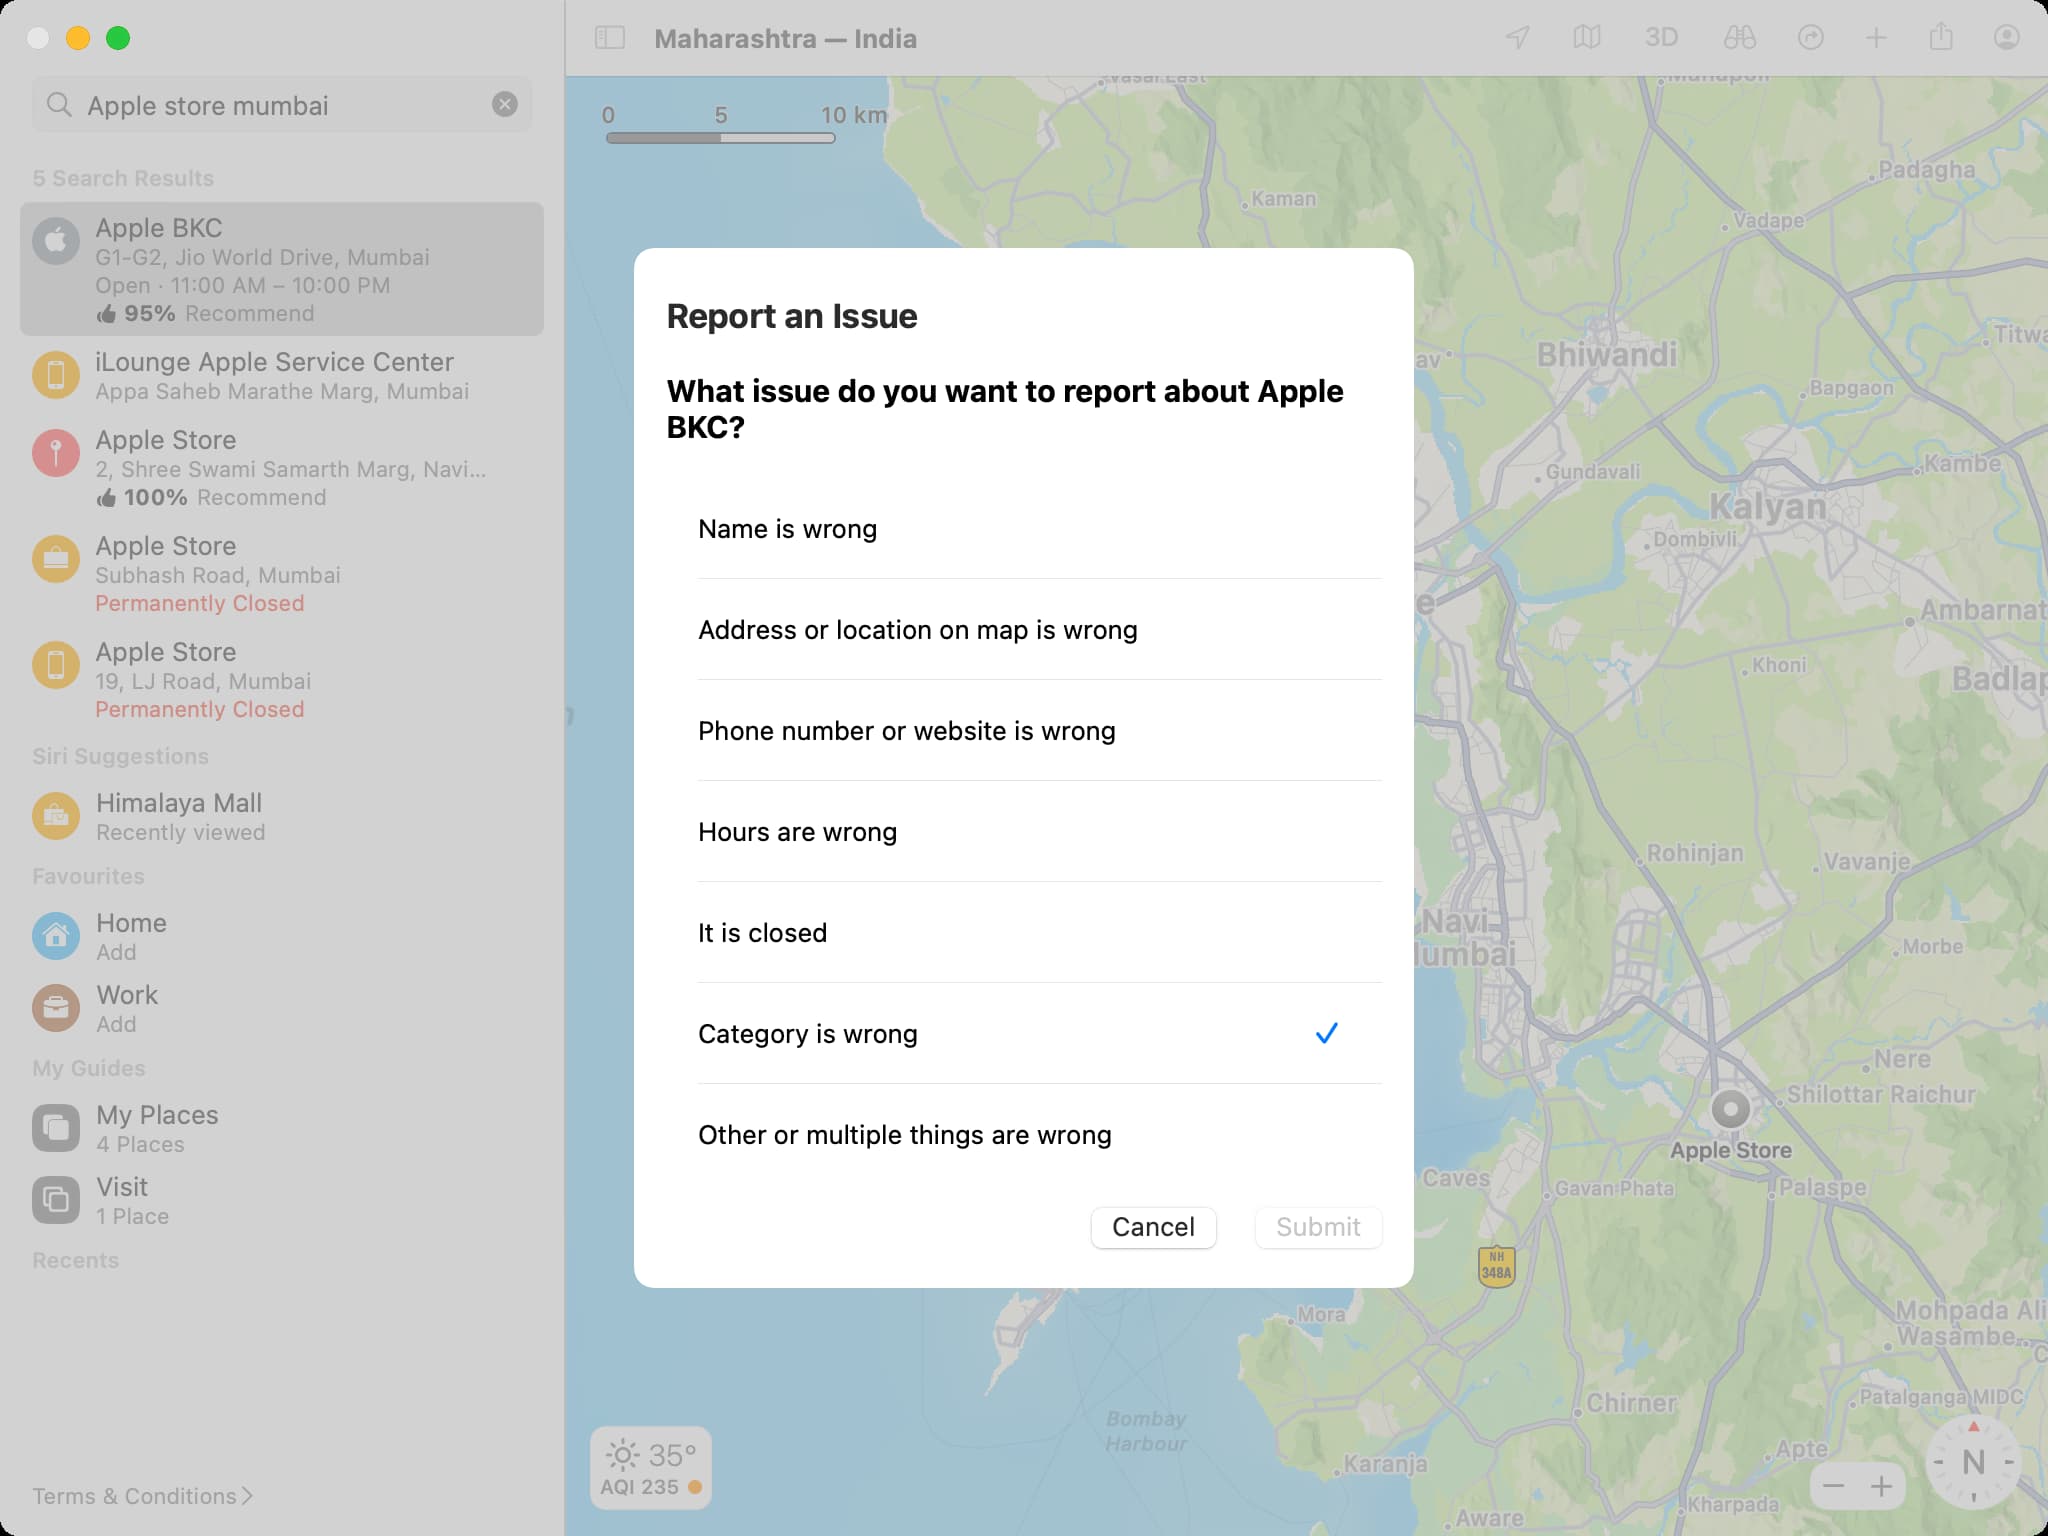
Task: Select Apple BKC search result
Action: 282,270
